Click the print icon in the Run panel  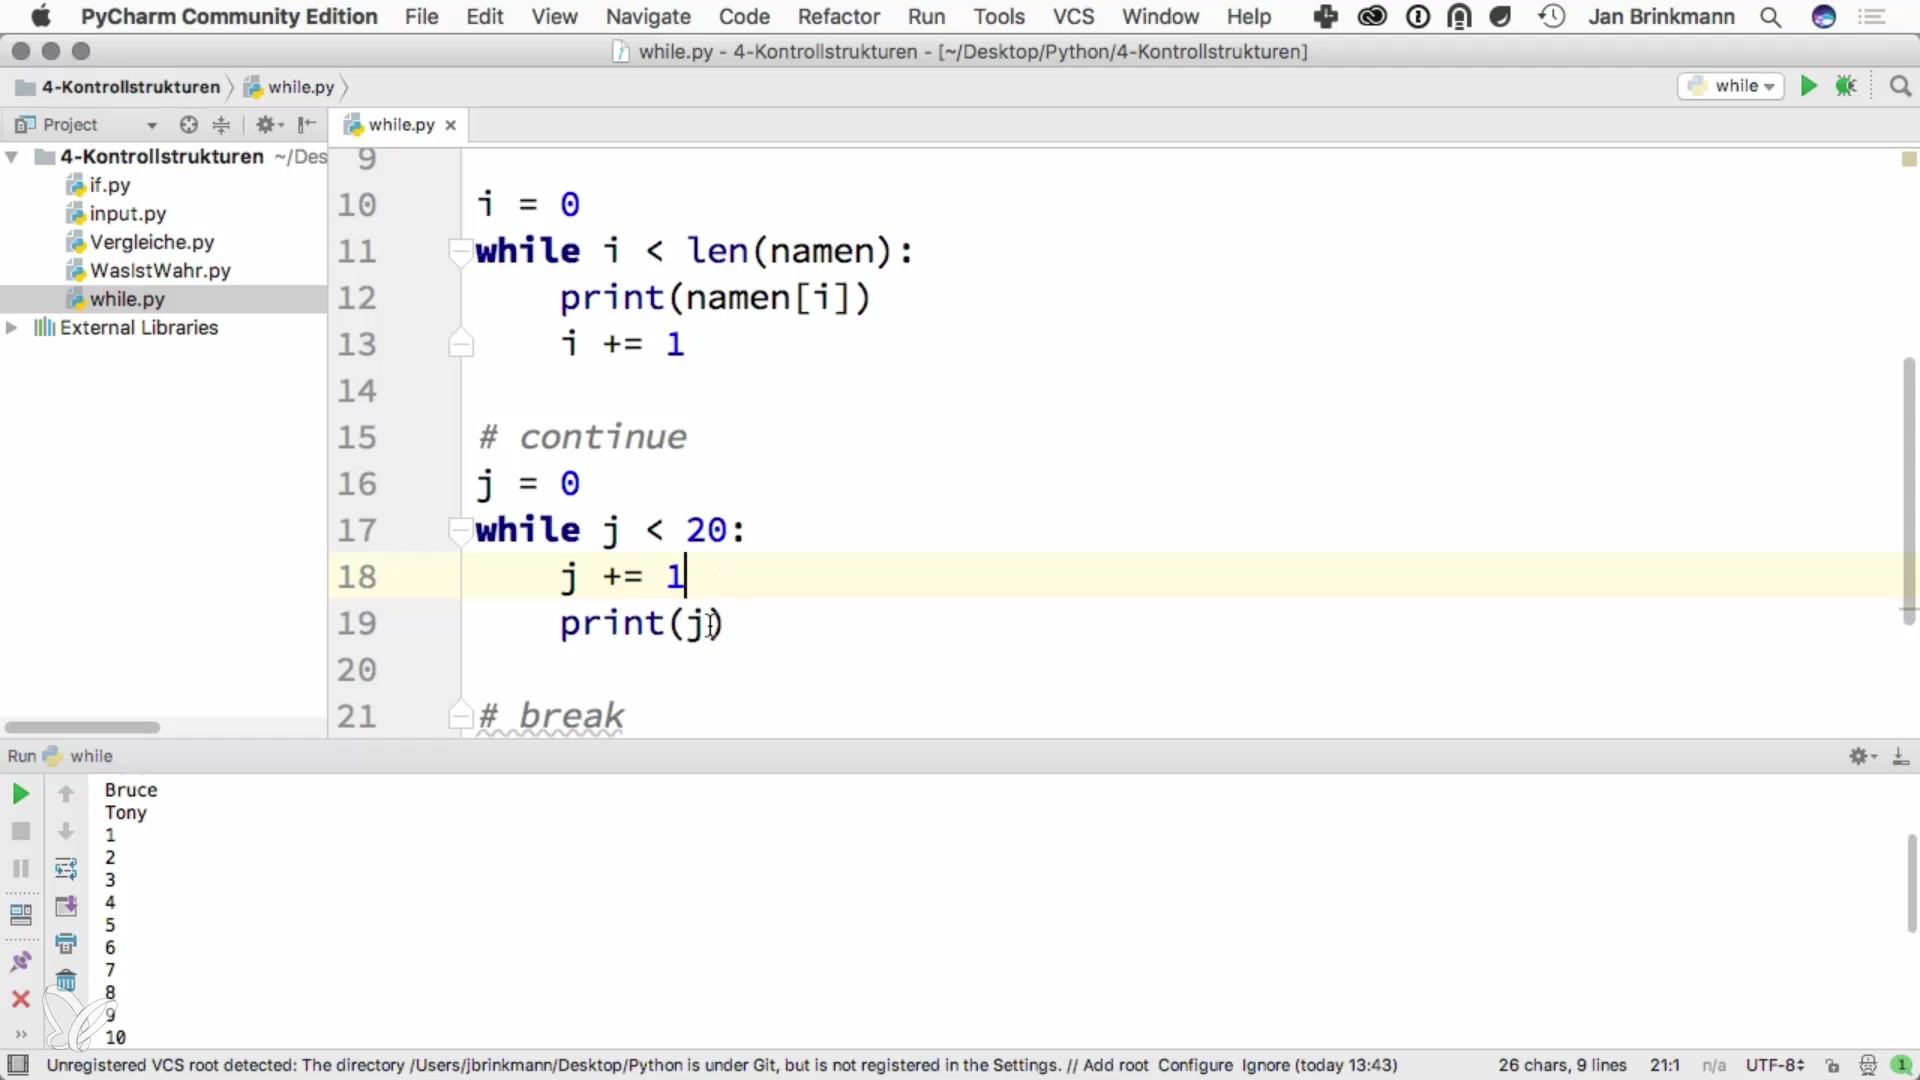66,943
